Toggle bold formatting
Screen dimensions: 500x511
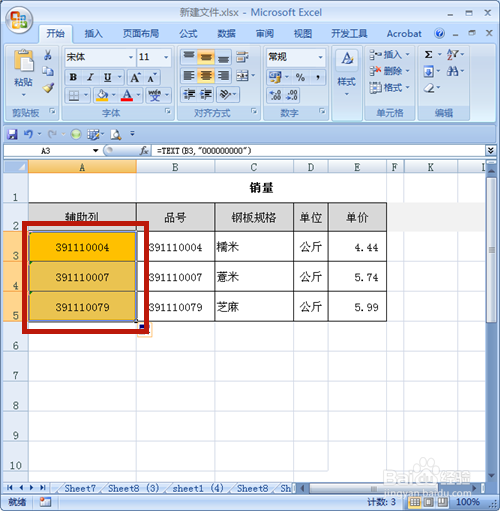pos(73,77)
